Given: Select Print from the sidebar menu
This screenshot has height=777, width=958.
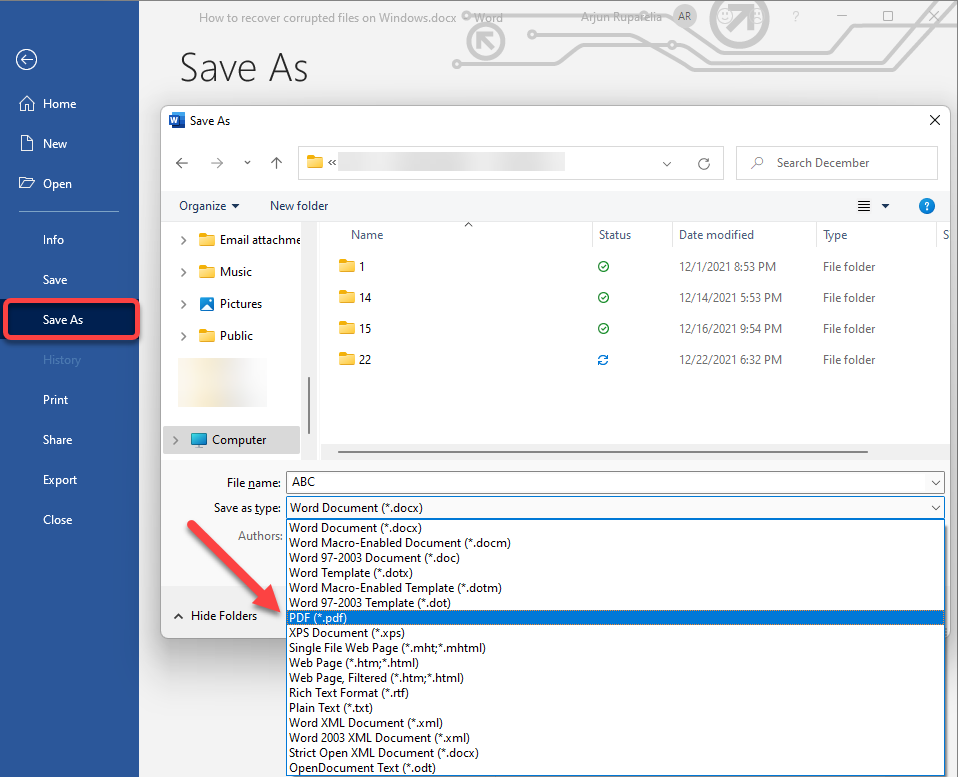Looking at the screenshot, I should point(55,399).
